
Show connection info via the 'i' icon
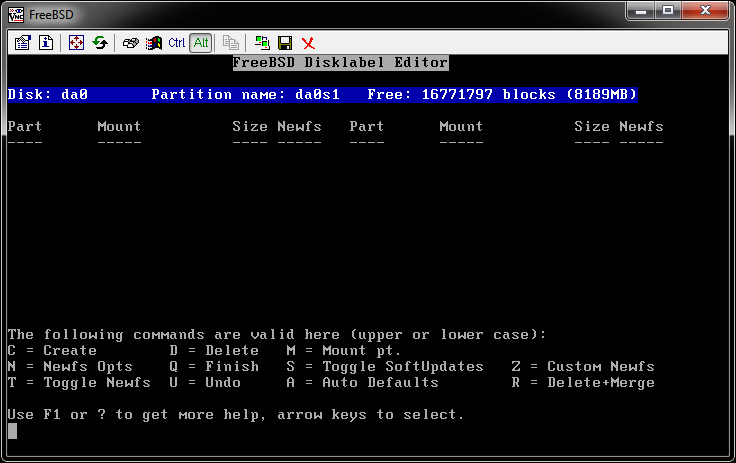click(x=46, y=43)
